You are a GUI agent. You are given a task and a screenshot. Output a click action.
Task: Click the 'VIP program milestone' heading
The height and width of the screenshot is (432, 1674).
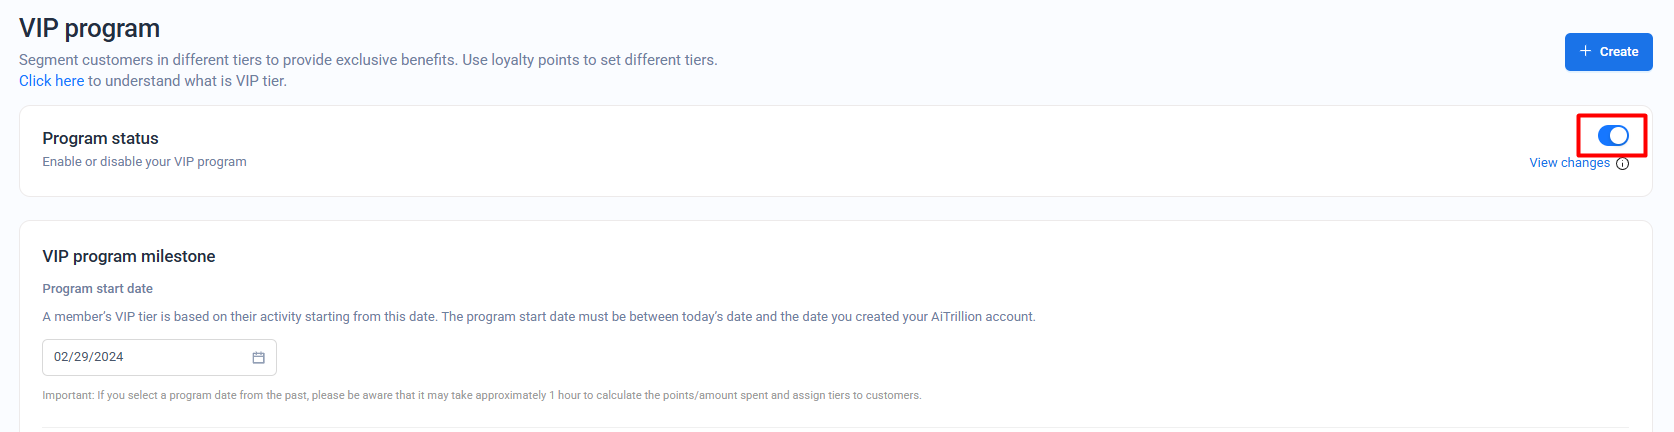pos(129,256)
